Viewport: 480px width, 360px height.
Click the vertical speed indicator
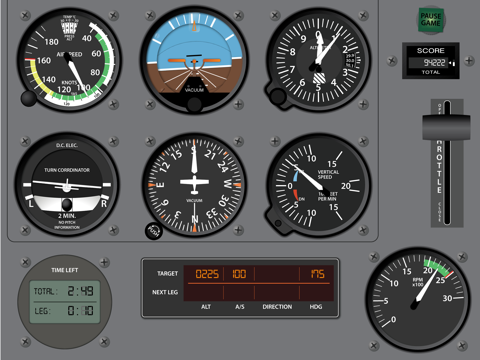pos(318,184)
